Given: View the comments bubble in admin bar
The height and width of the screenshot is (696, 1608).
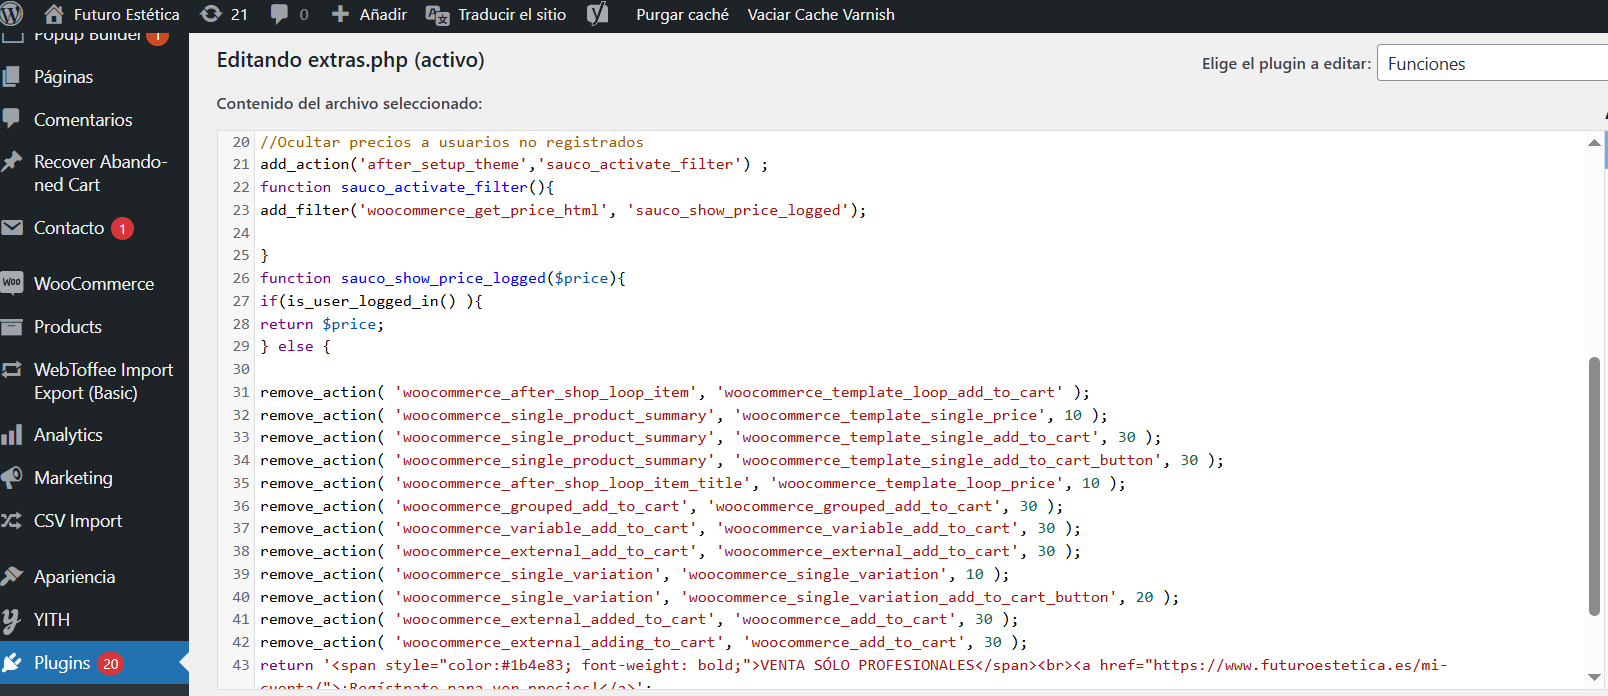Looking at the screenshot, I should coord(279,14).
